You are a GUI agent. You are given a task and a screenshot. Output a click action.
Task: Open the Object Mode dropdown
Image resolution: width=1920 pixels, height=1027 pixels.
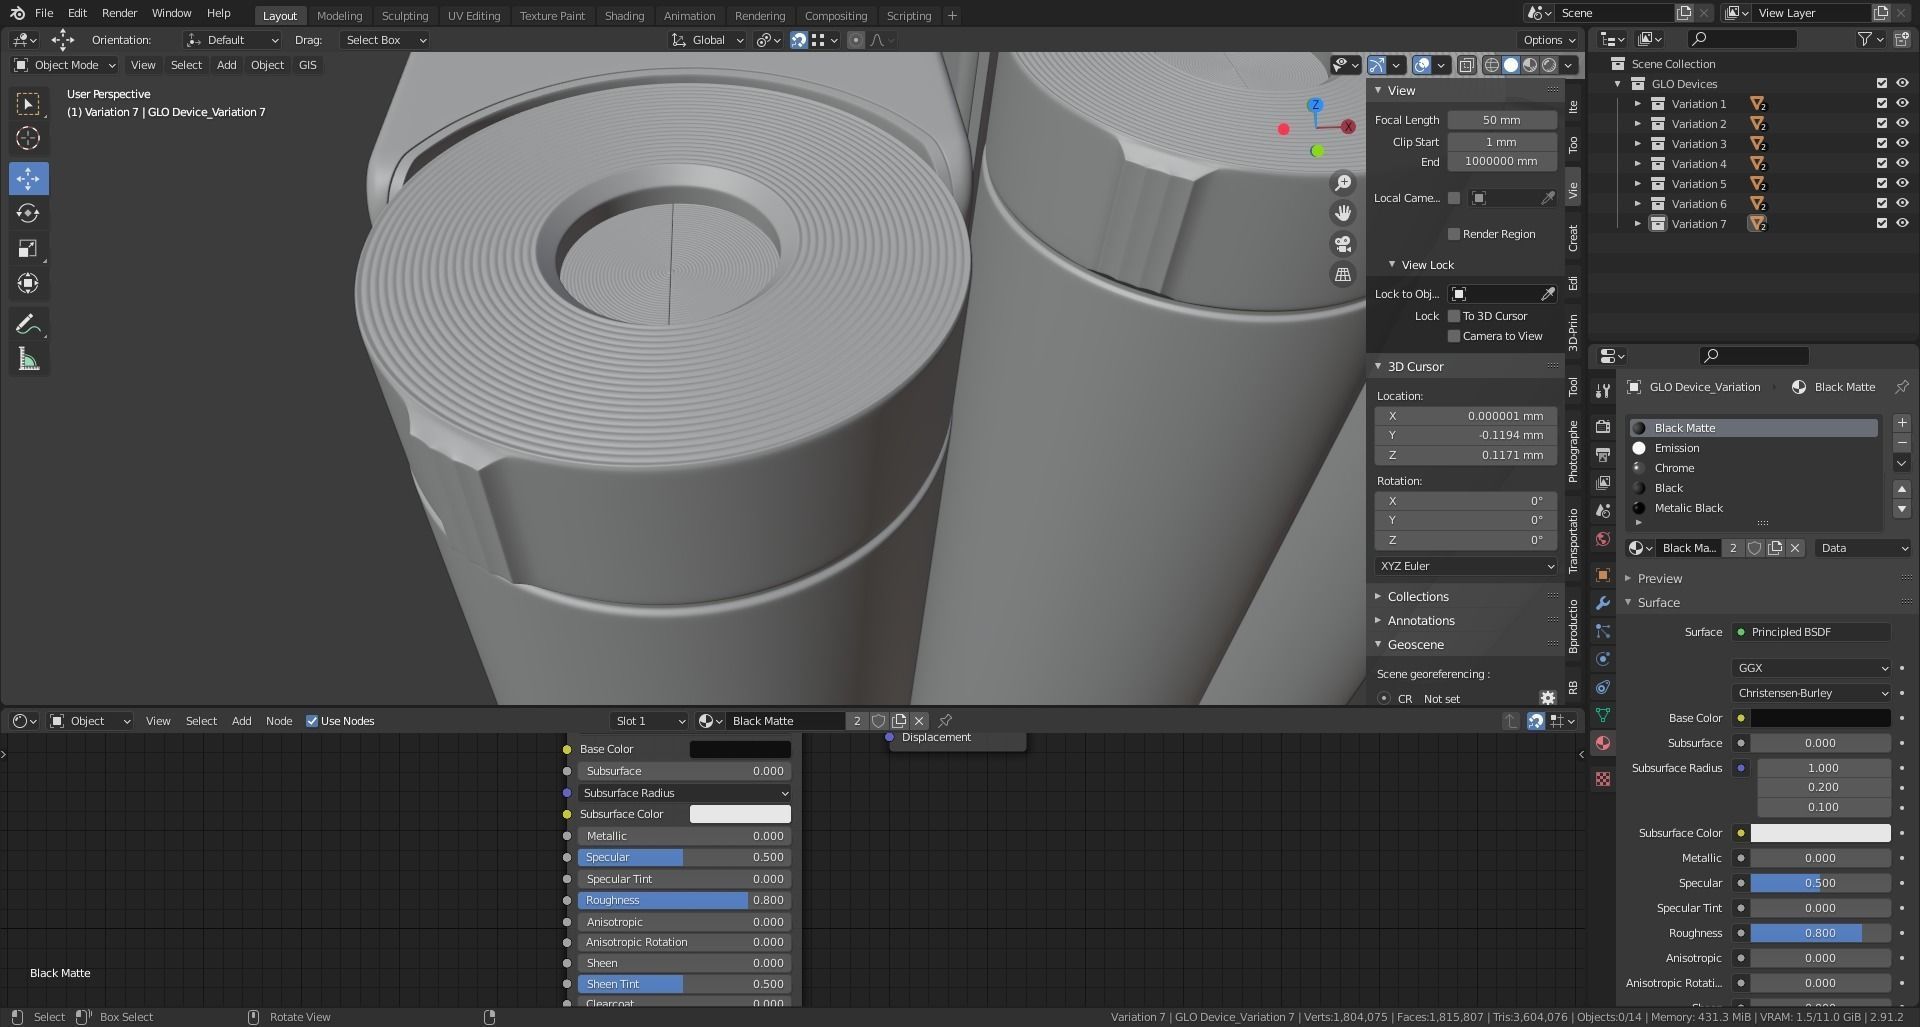click(x=65, y=65)
